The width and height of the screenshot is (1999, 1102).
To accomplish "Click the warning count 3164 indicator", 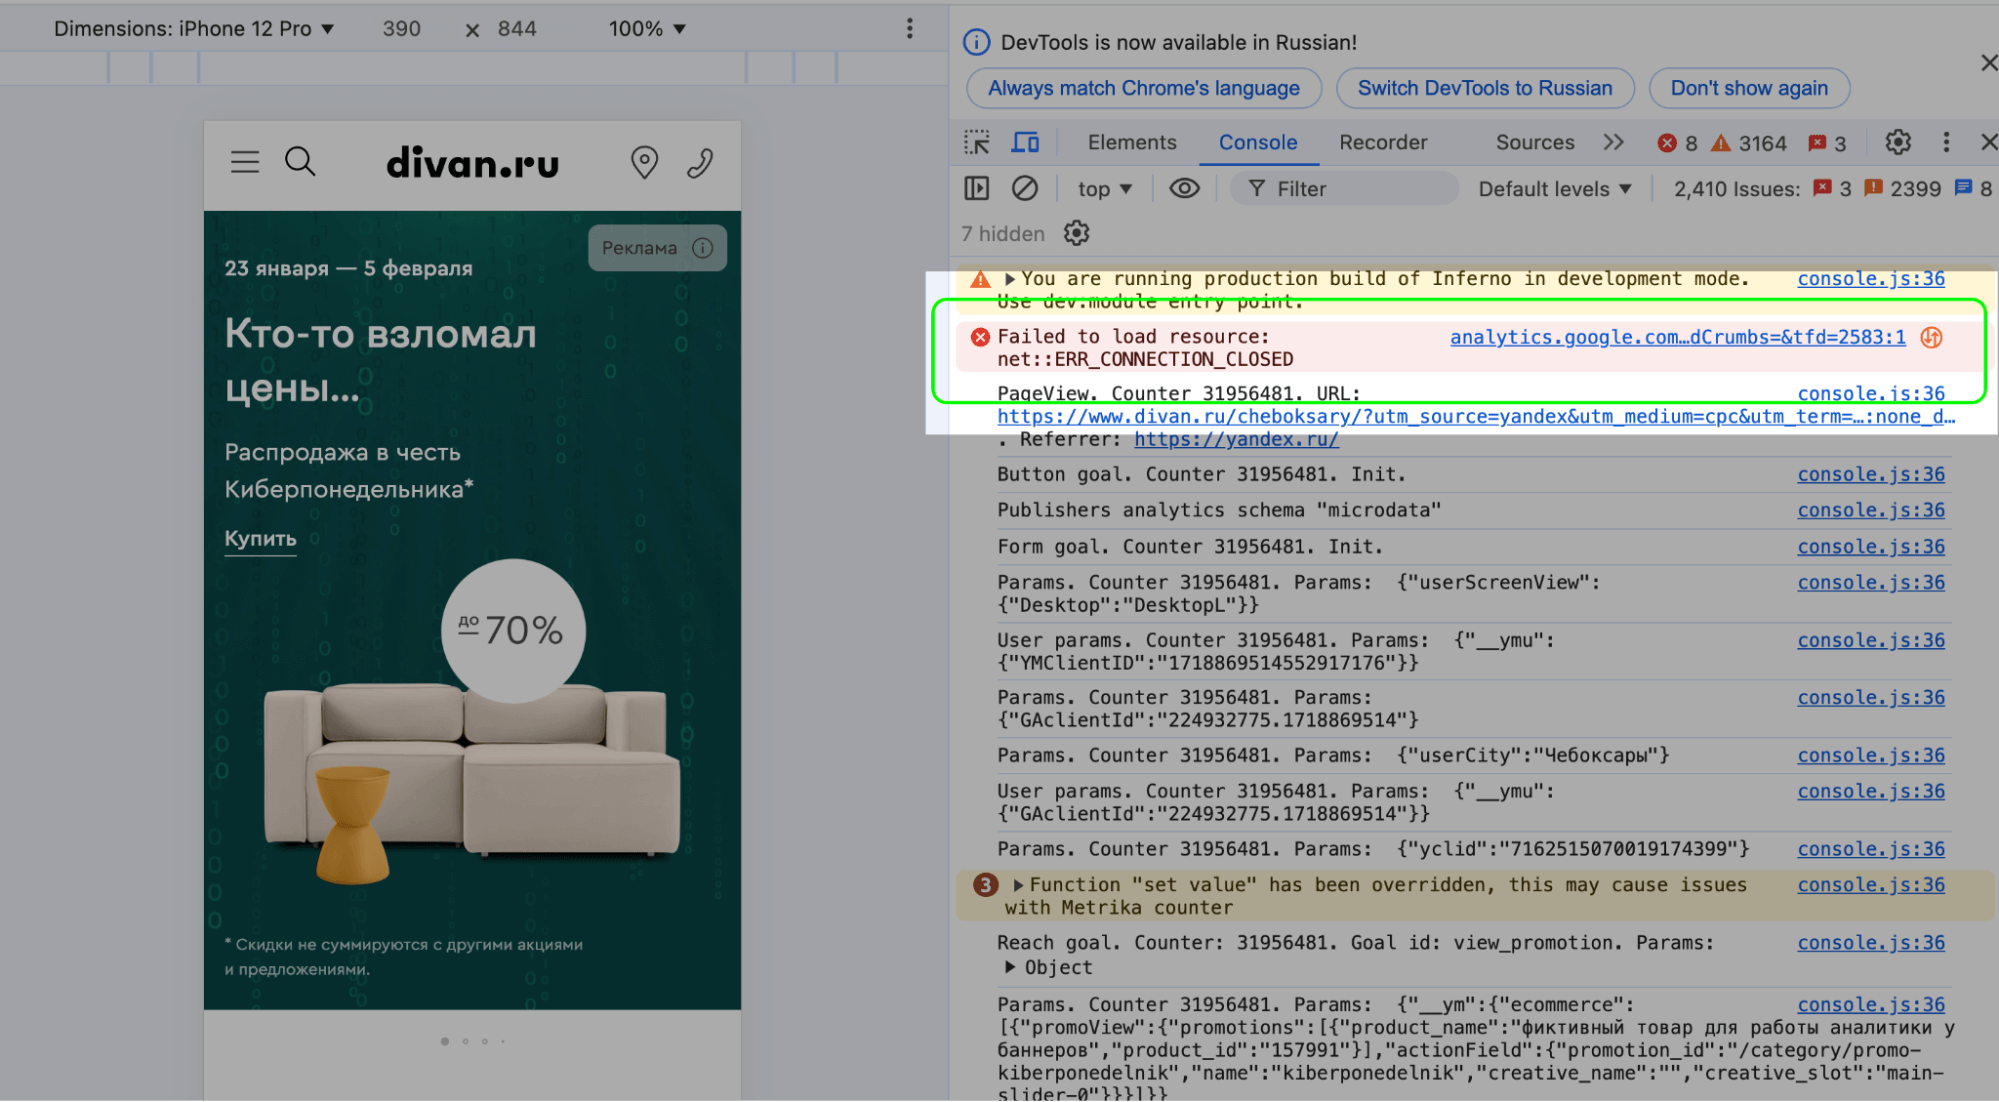I will point(1749,143).
